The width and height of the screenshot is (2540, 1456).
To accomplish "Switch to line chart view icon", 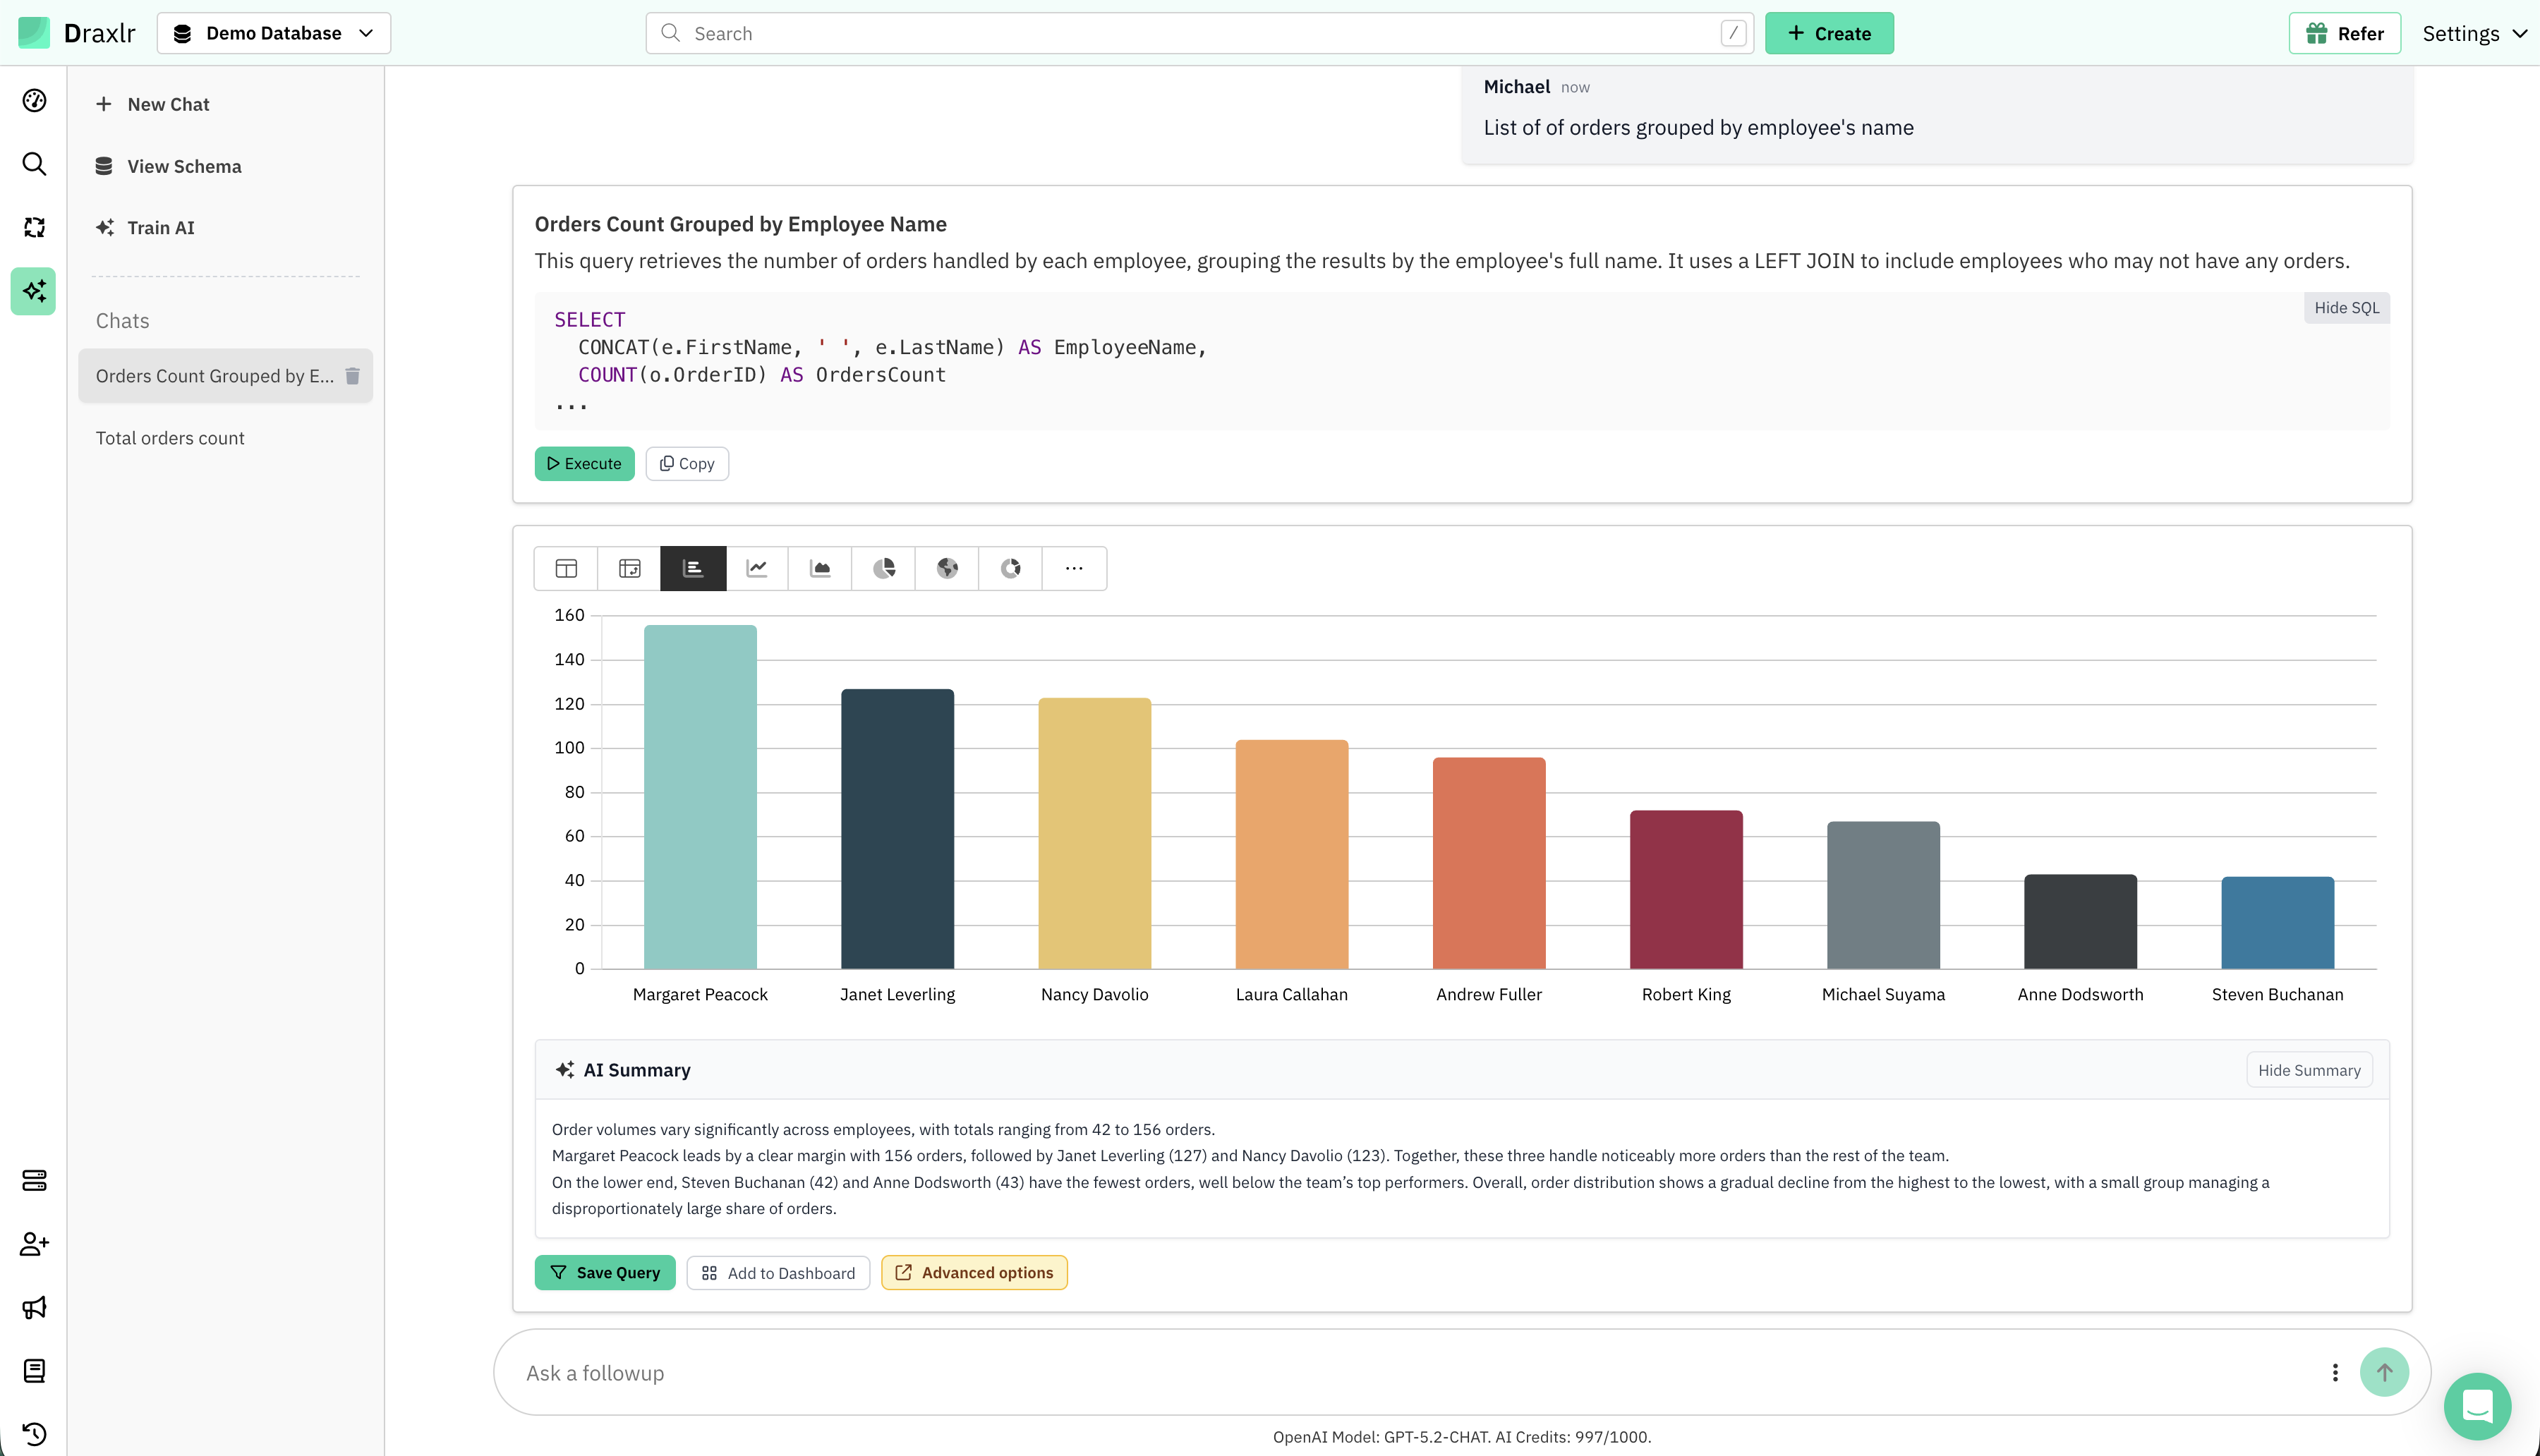I will pyautogui.click(x=757, y=568).
